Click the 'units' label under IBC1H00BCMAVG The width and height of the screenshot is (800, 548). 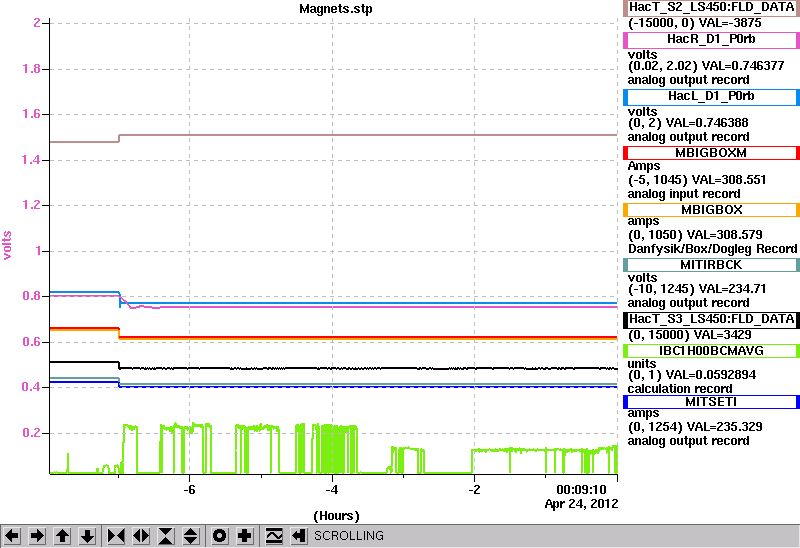642,364
